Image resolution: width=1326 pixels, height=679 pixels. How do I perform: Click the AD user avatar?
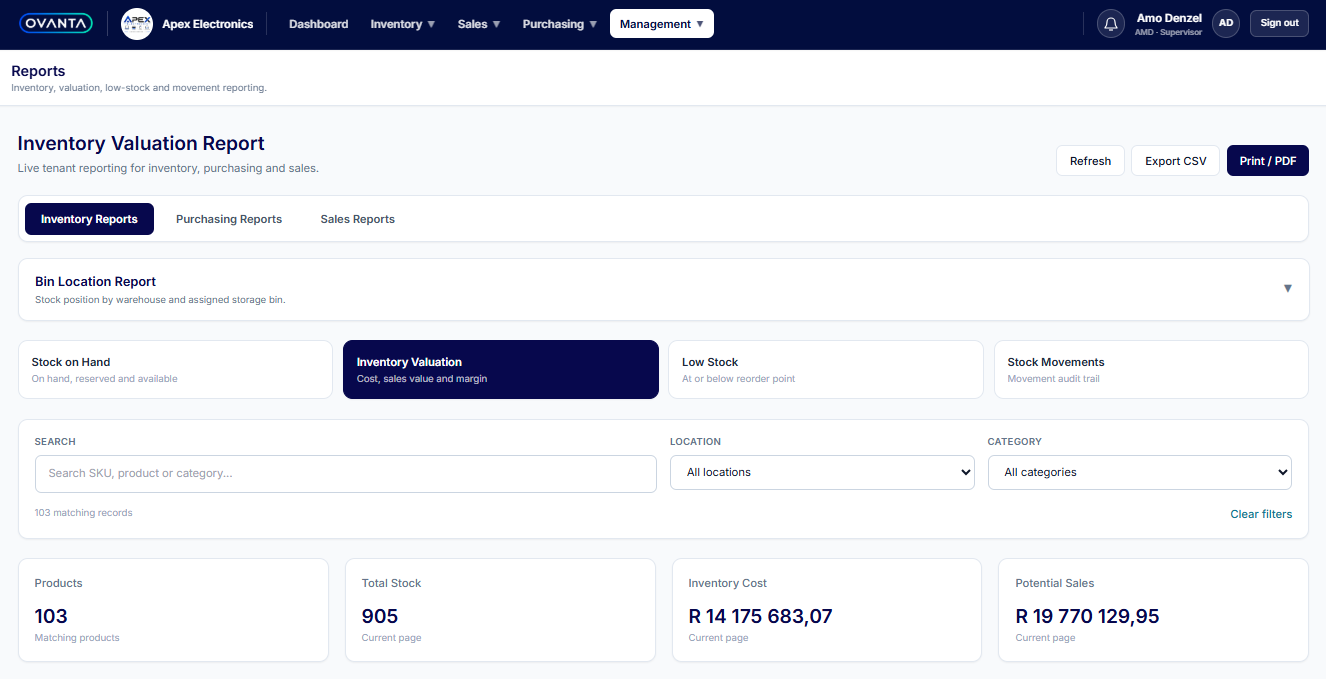point(1226,23)
